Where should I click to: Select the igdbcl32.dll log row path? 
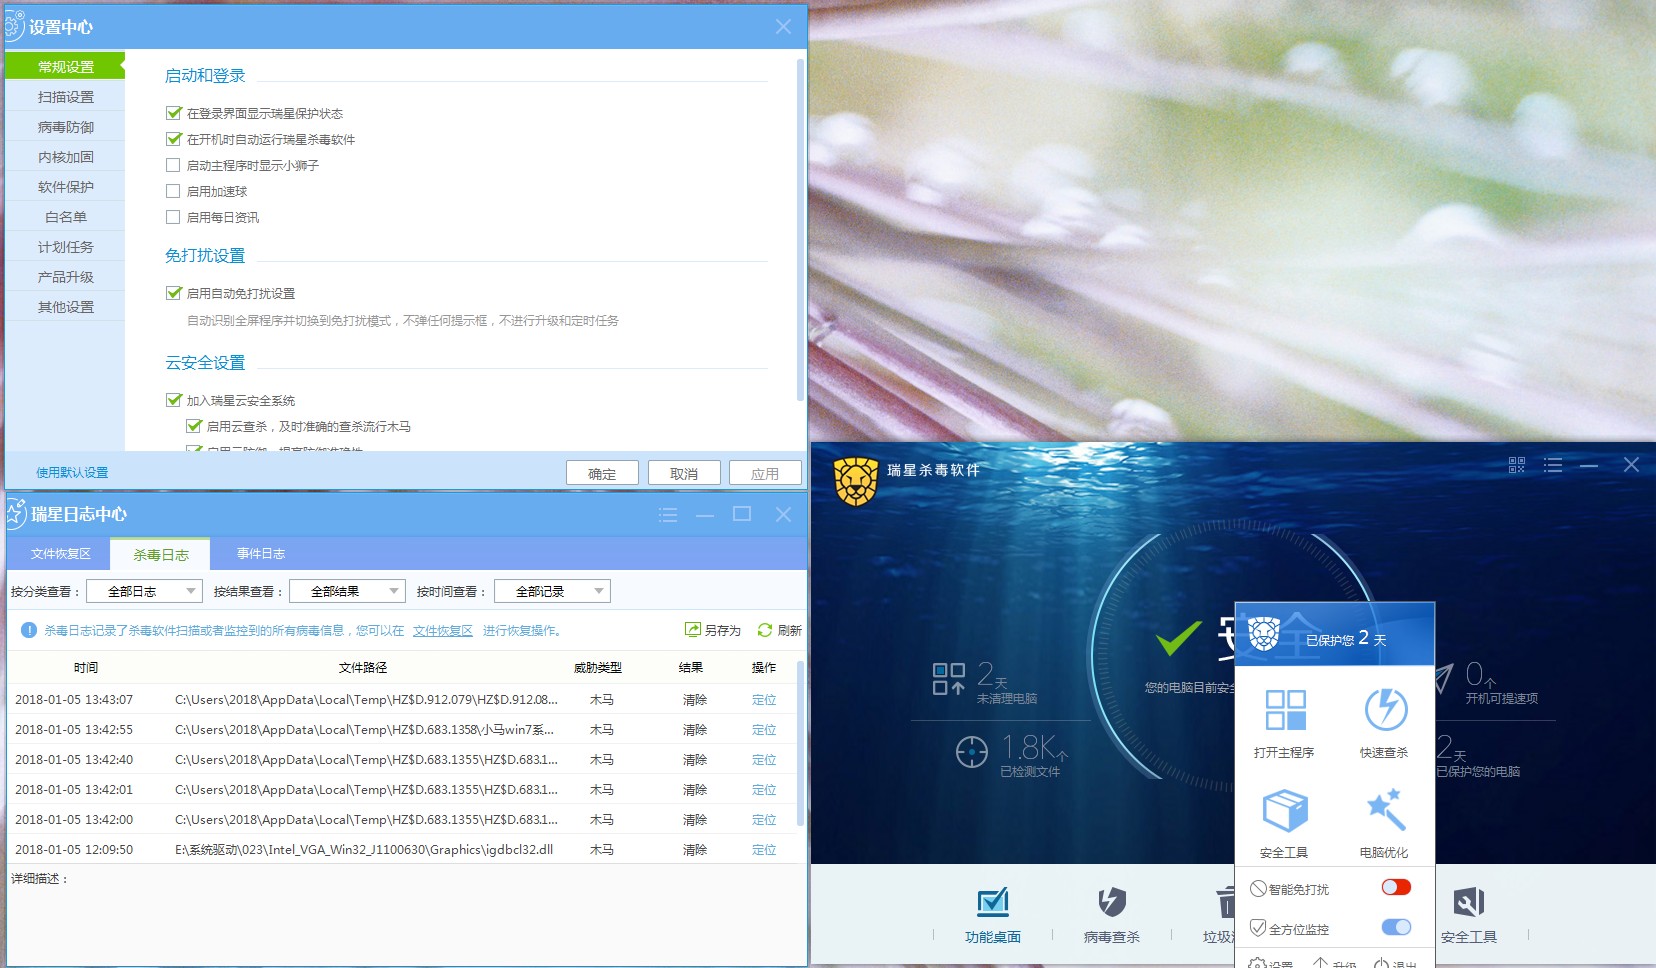(x=364, y=850)
